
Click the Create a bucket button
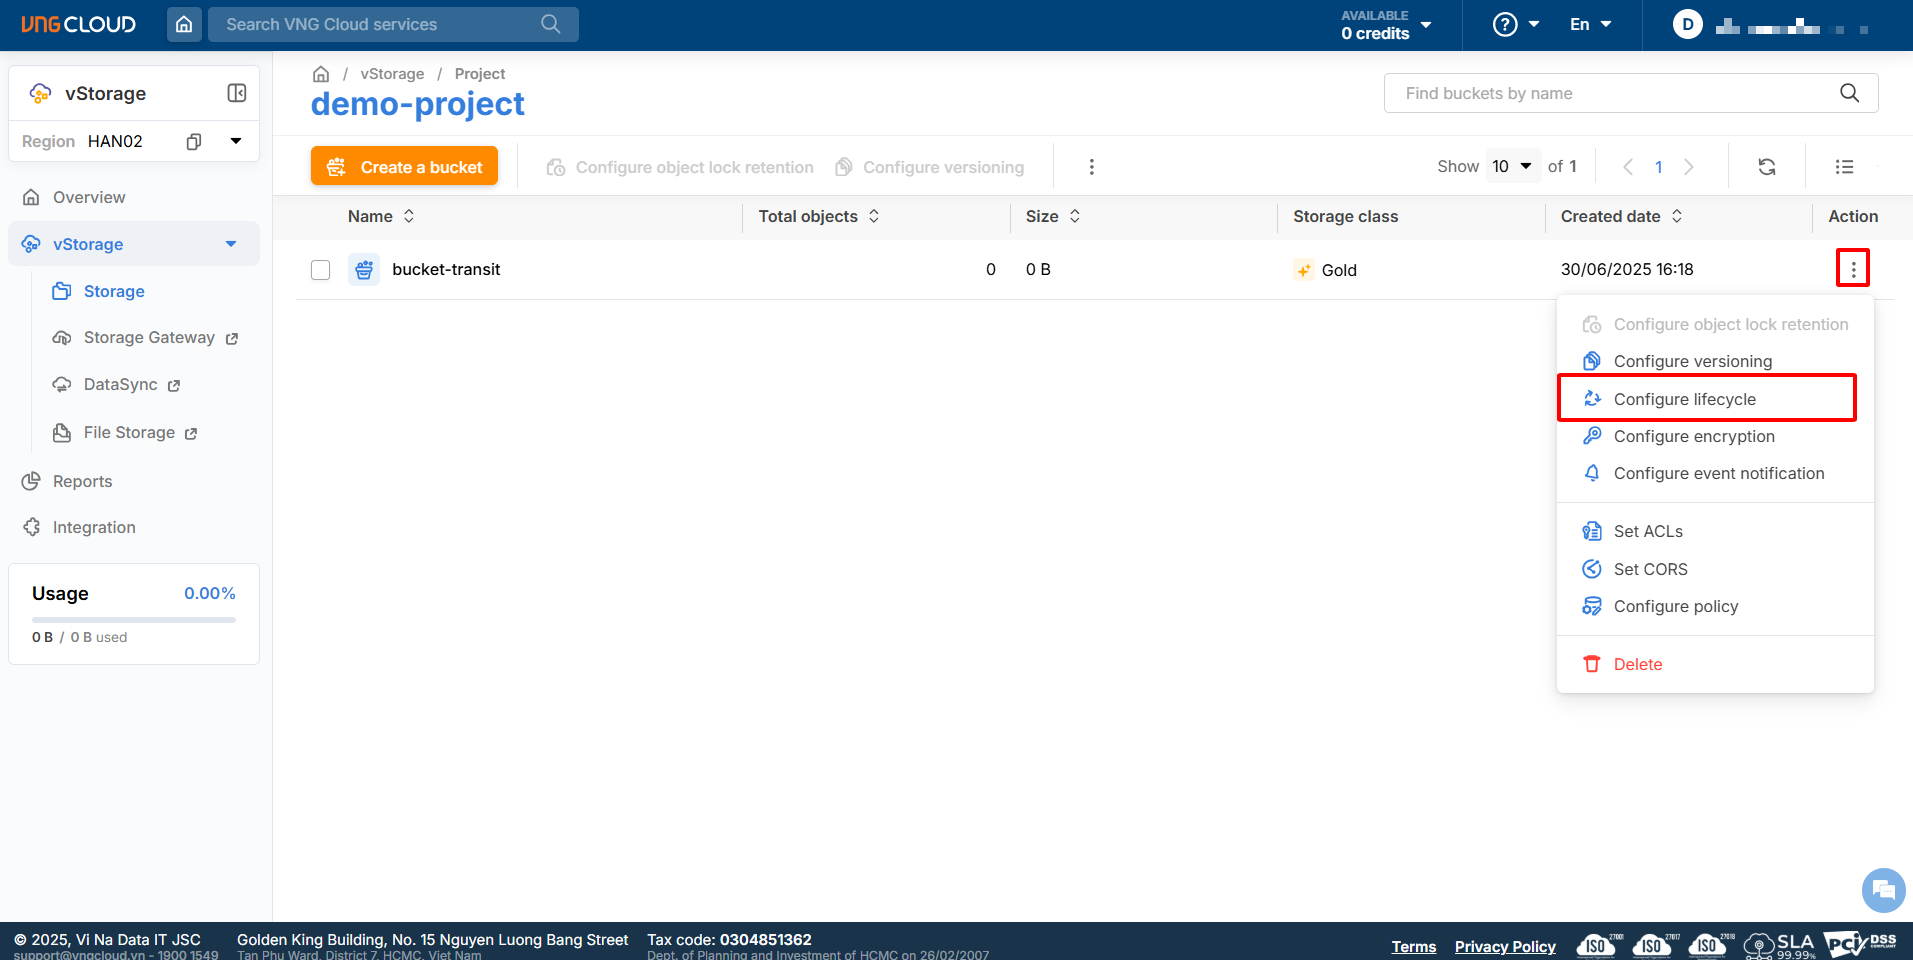(x=404, y=167)
